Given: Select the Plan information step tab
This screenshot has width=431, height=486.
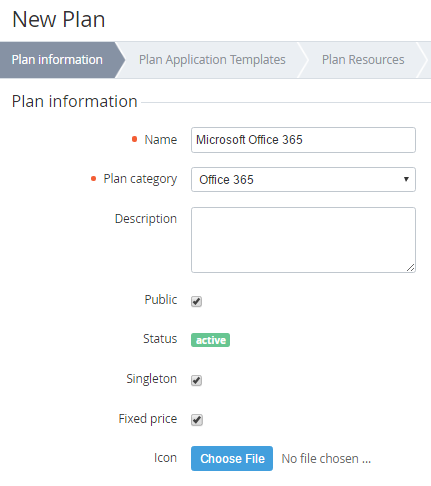Looking at the screenshot, I should click(57, 60).
